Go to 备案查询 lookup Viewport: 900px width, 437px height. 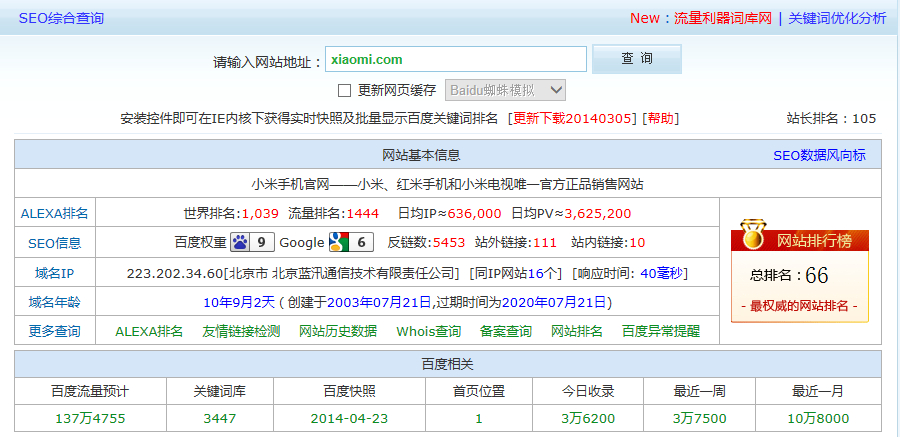[x=505, y=331]
